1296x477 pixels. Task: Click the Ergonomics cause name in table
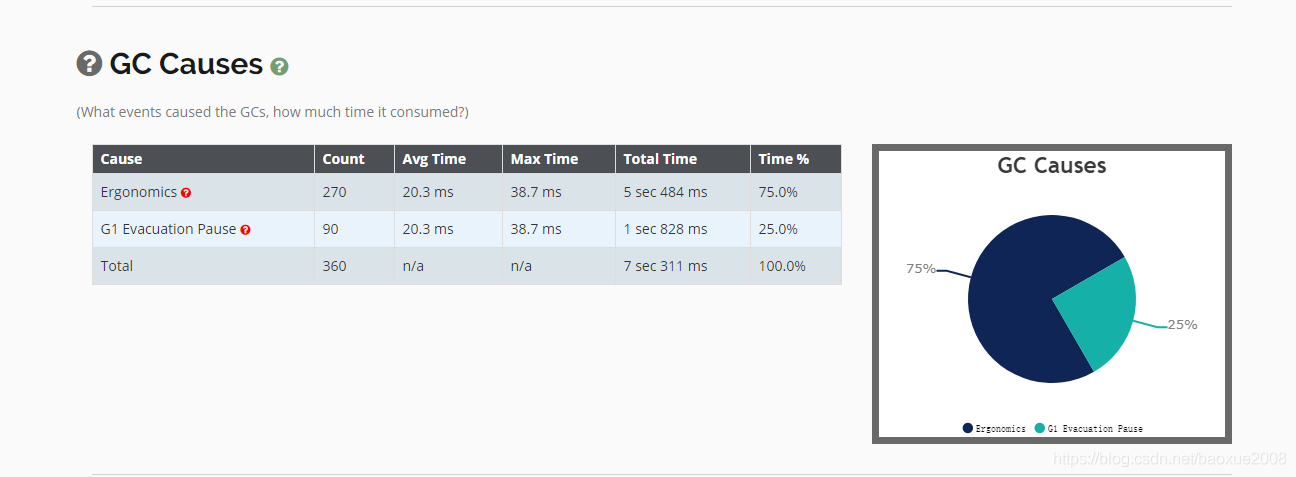click(x=138, y=192)
